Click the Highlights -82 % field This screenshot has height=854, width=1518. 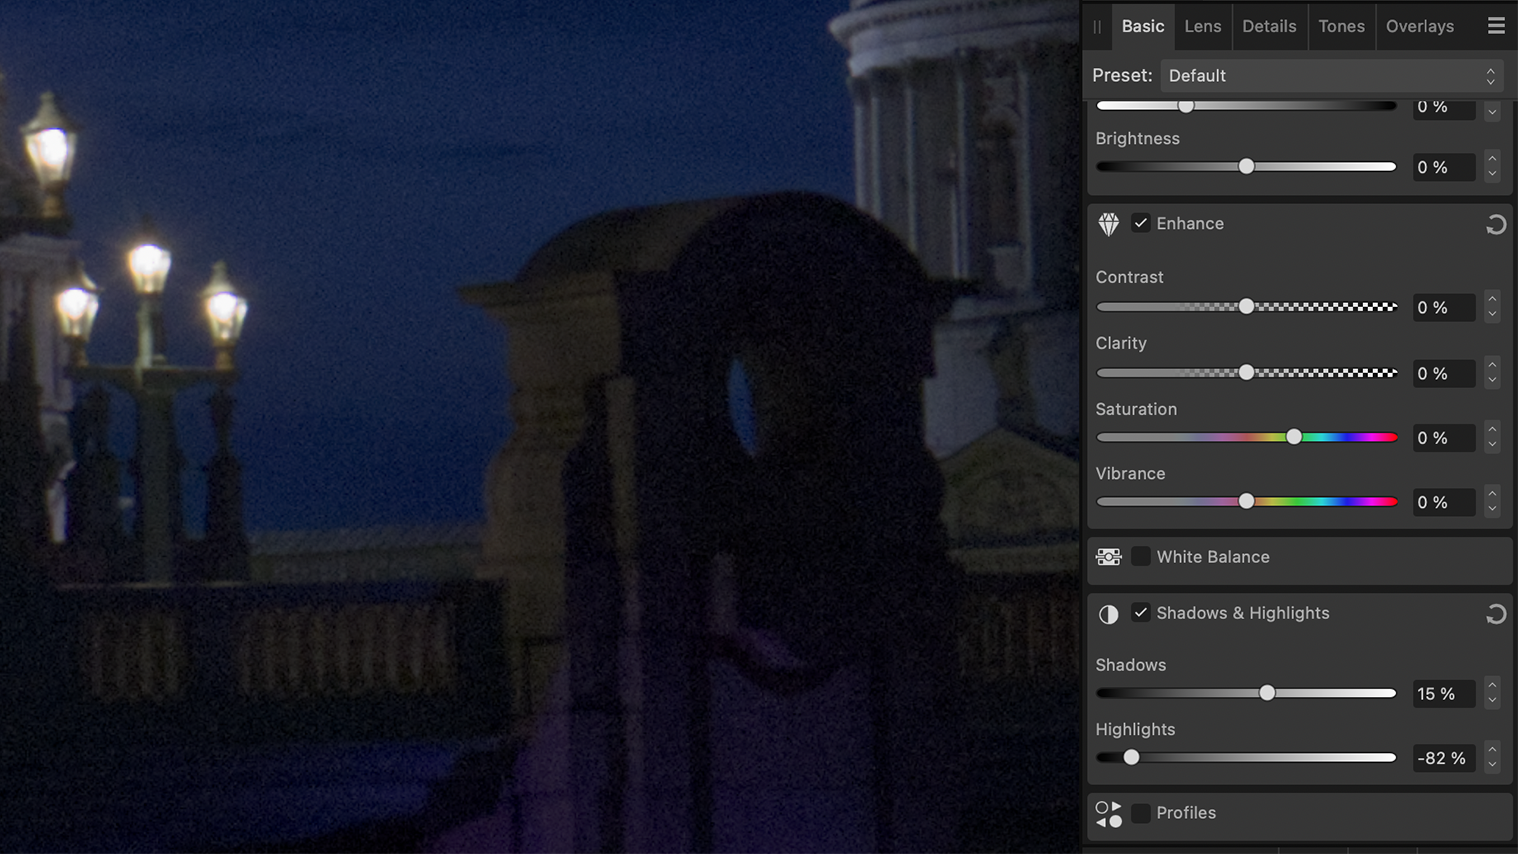(x=1444, y=758)
